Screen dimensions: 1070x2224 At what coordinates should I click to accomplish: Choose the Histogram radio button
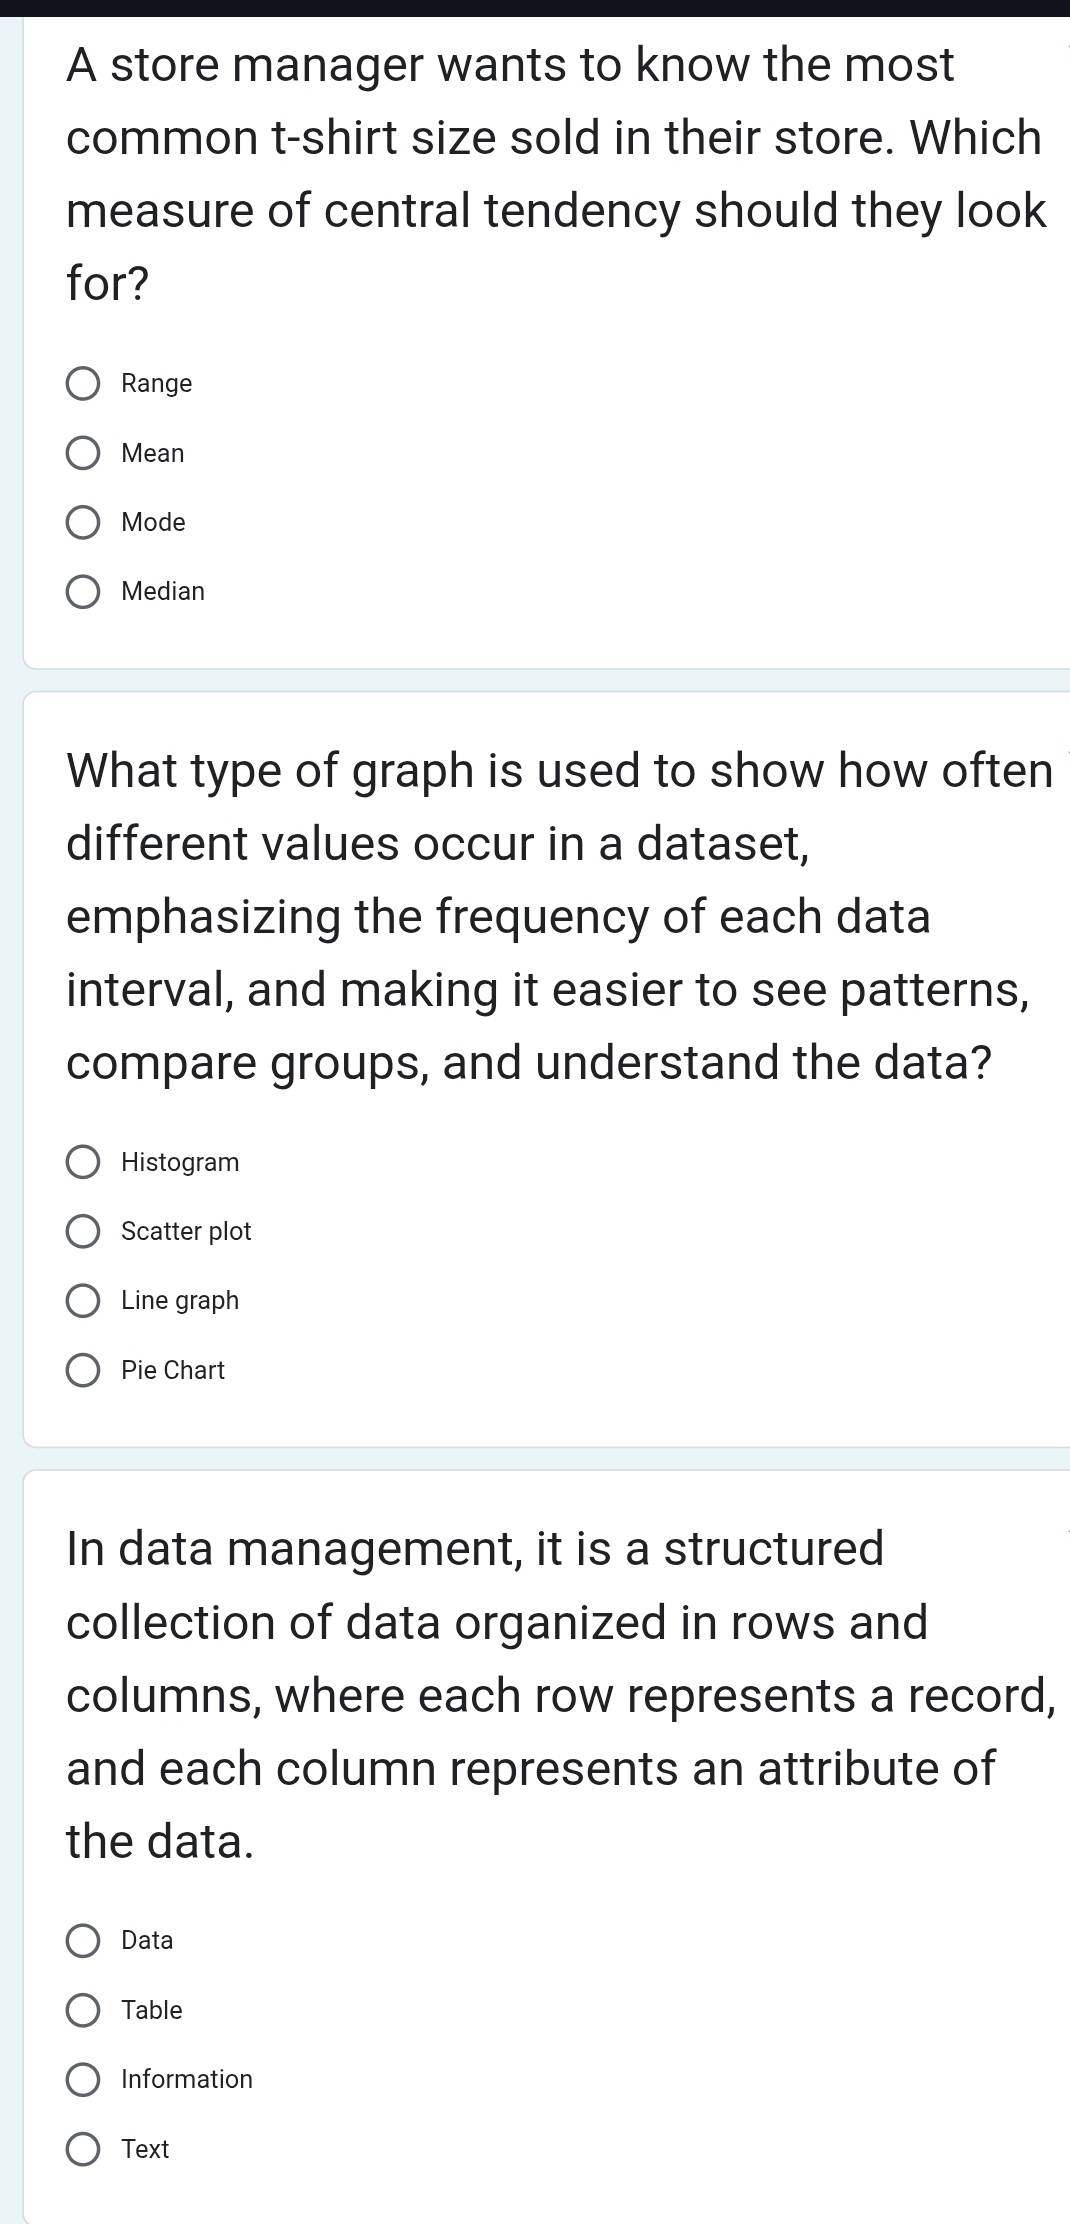(x=83, y=1163)
